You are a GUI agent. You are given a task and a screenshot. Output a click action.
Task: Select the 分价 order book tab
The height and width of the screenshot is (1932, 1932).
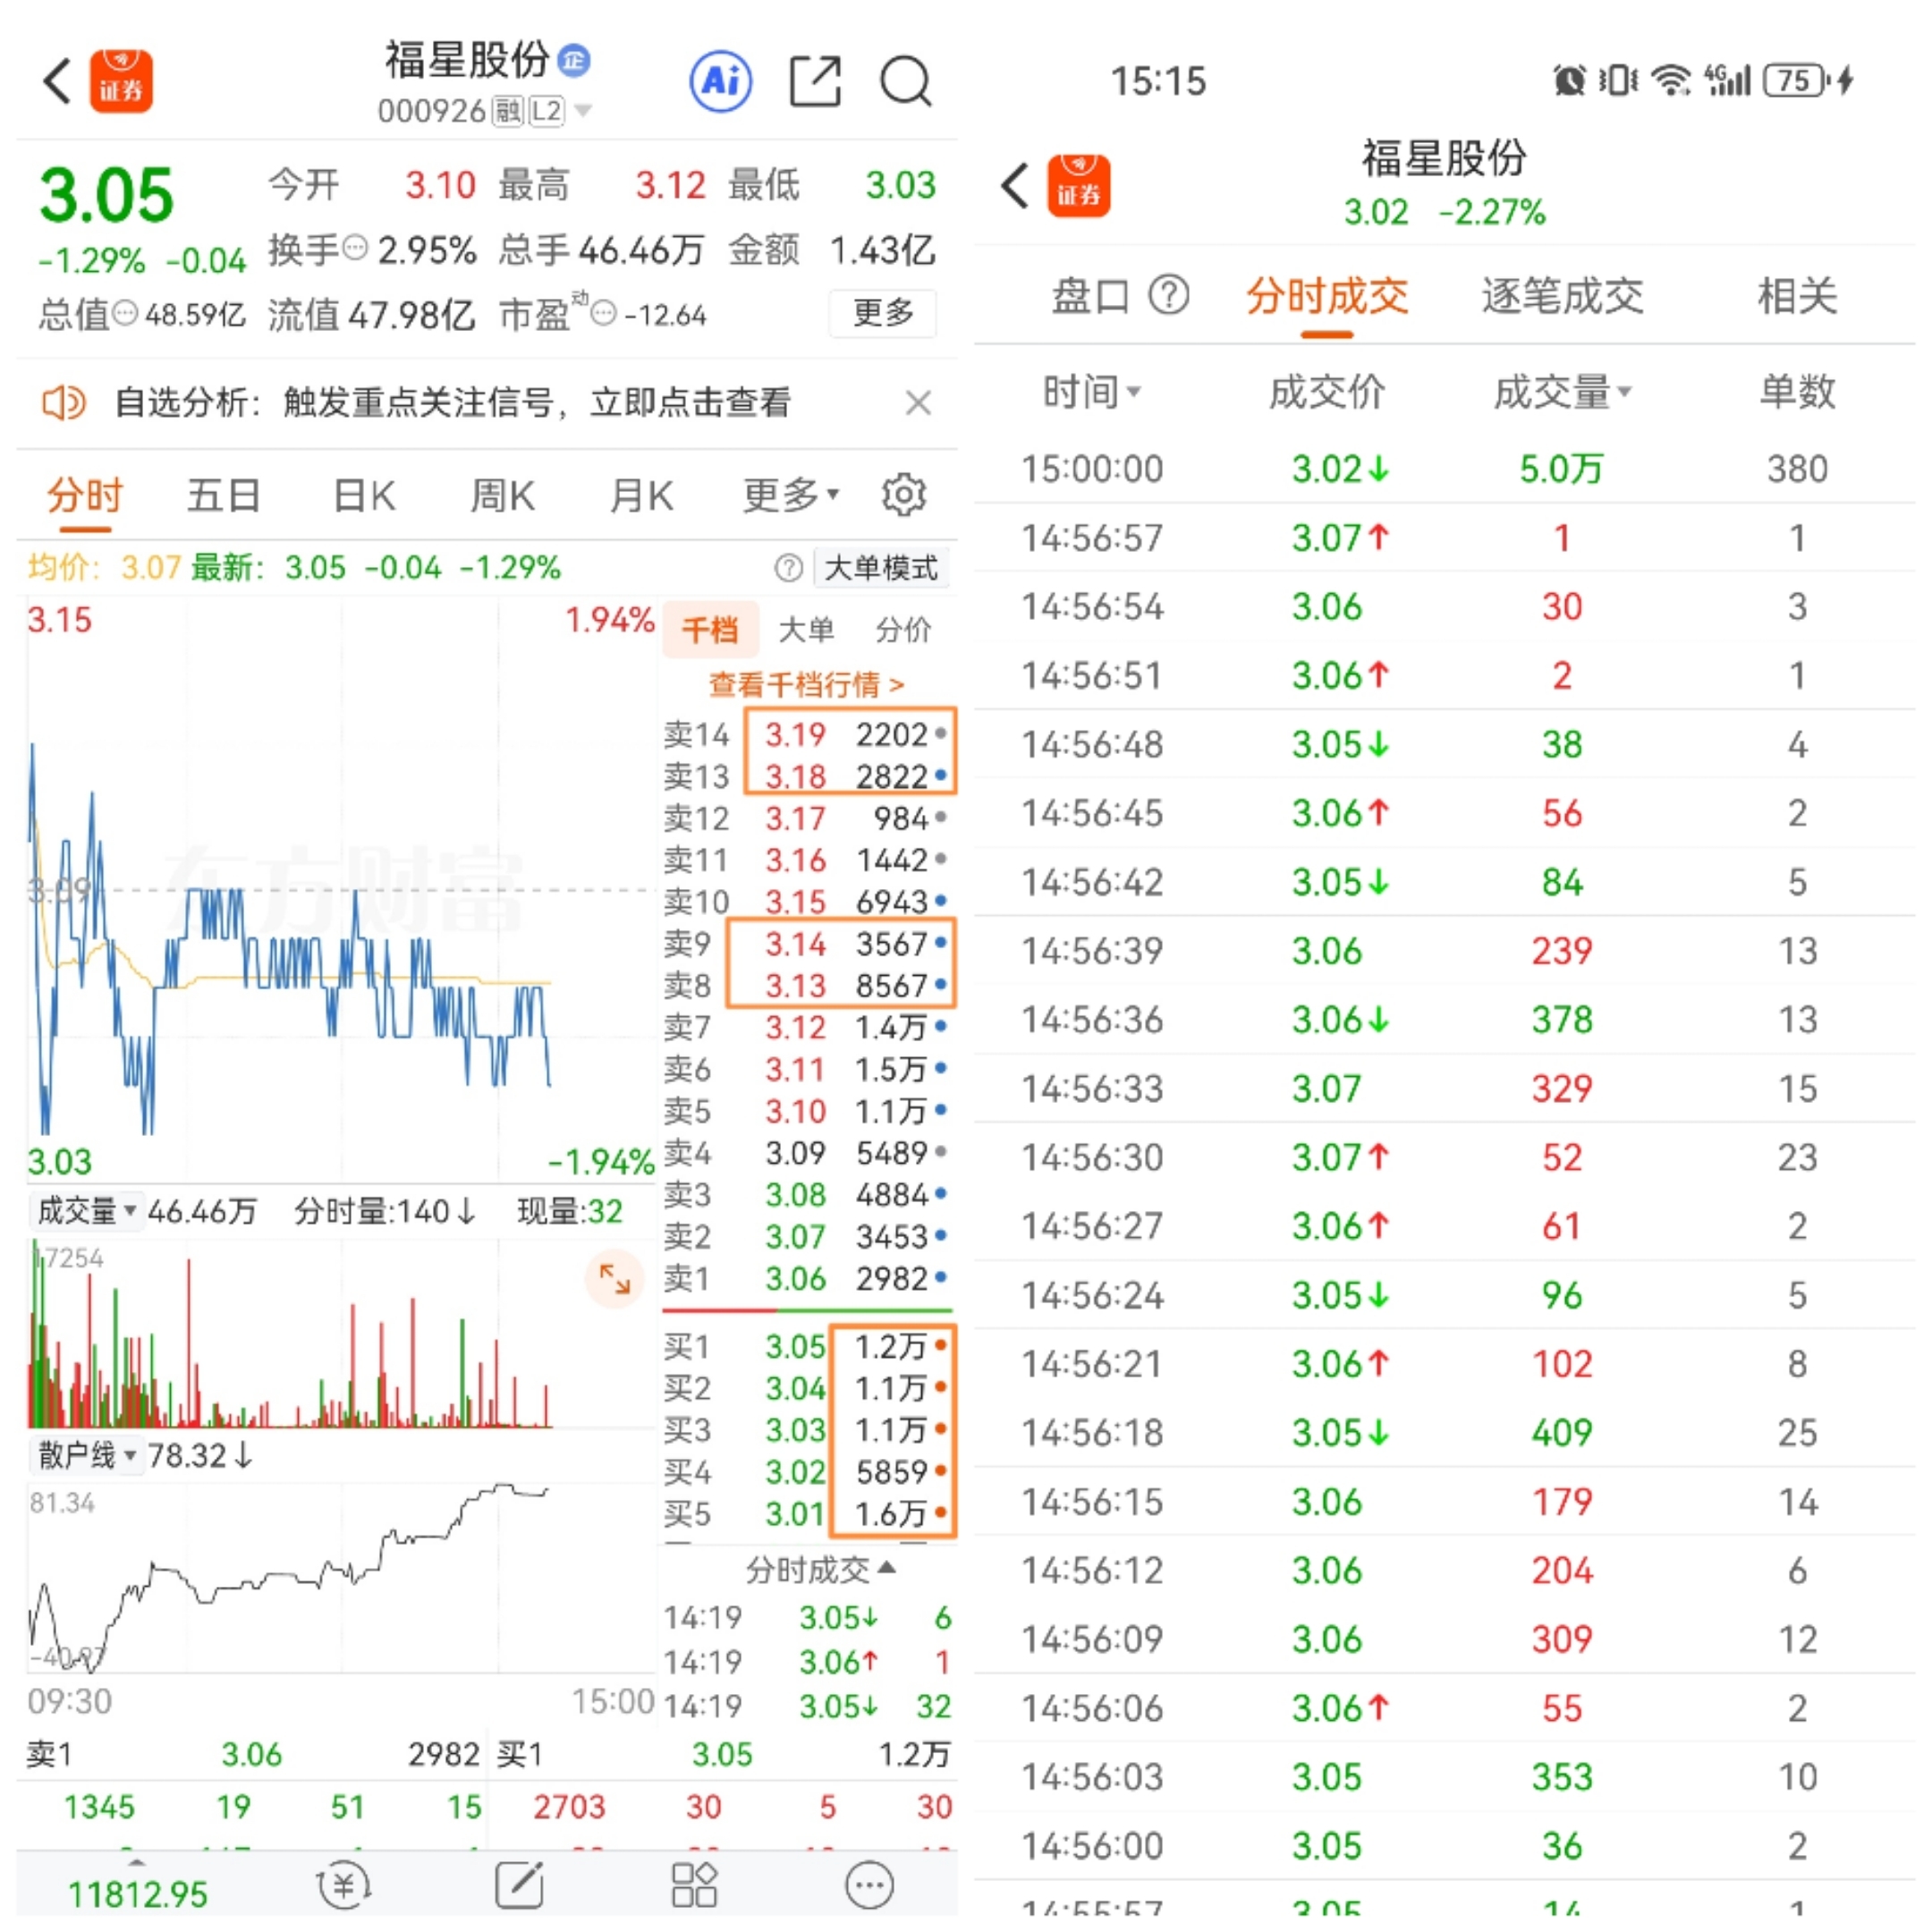click(903, 629)
